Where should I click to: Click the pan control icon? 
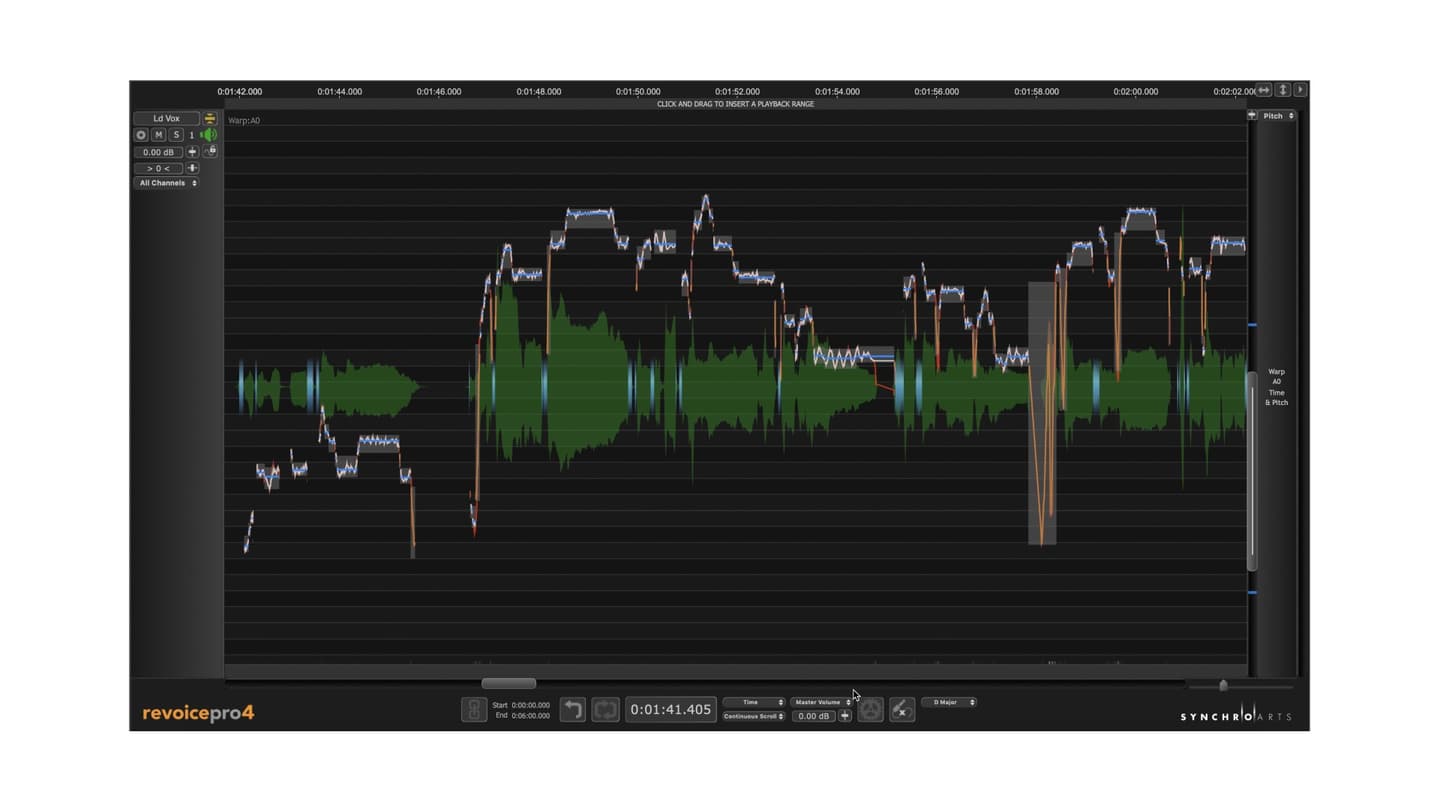(x=192, y=168)
